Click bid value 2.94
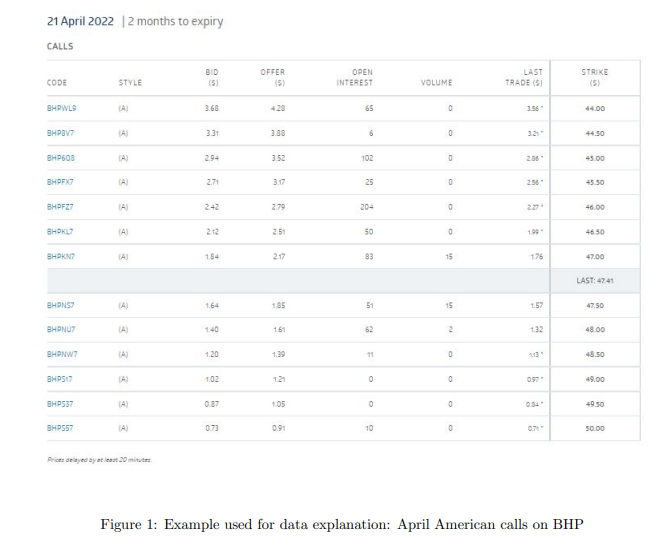The width and height of the screenshot is (662, 548). [x=212, y=158]
